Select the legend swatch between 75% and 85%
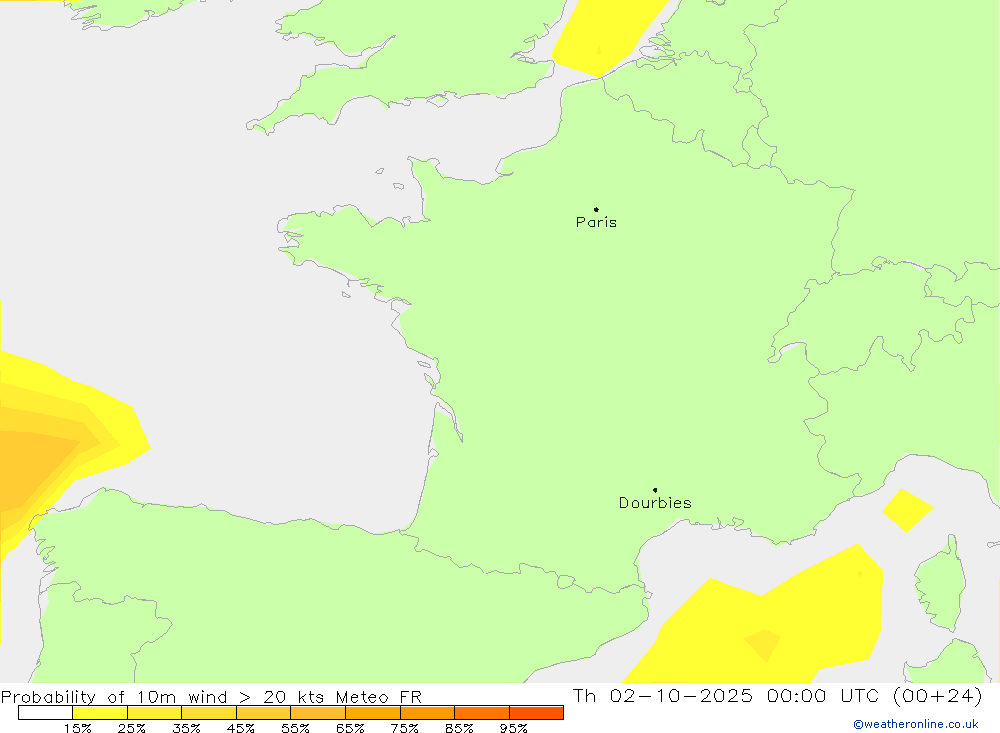The image size is (1000, 733). (427, 713)
